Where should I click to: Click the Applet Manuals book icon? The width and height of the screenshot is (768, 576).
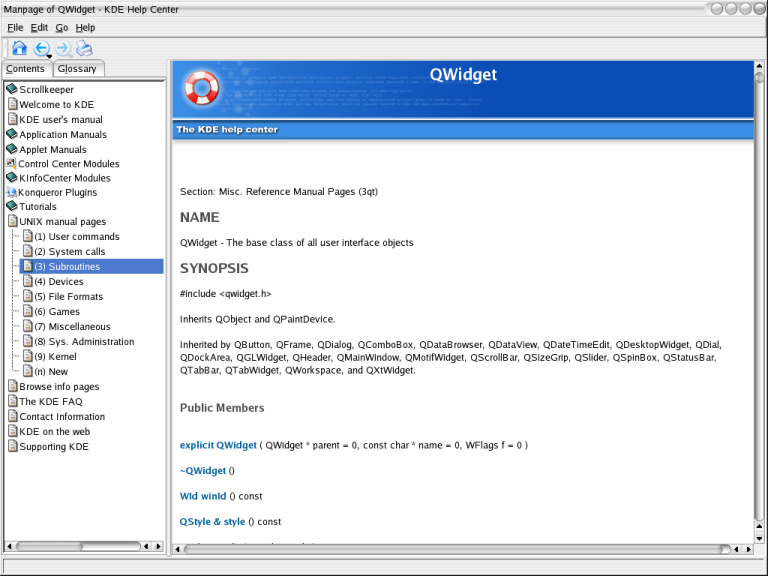[x=12, y=149]
